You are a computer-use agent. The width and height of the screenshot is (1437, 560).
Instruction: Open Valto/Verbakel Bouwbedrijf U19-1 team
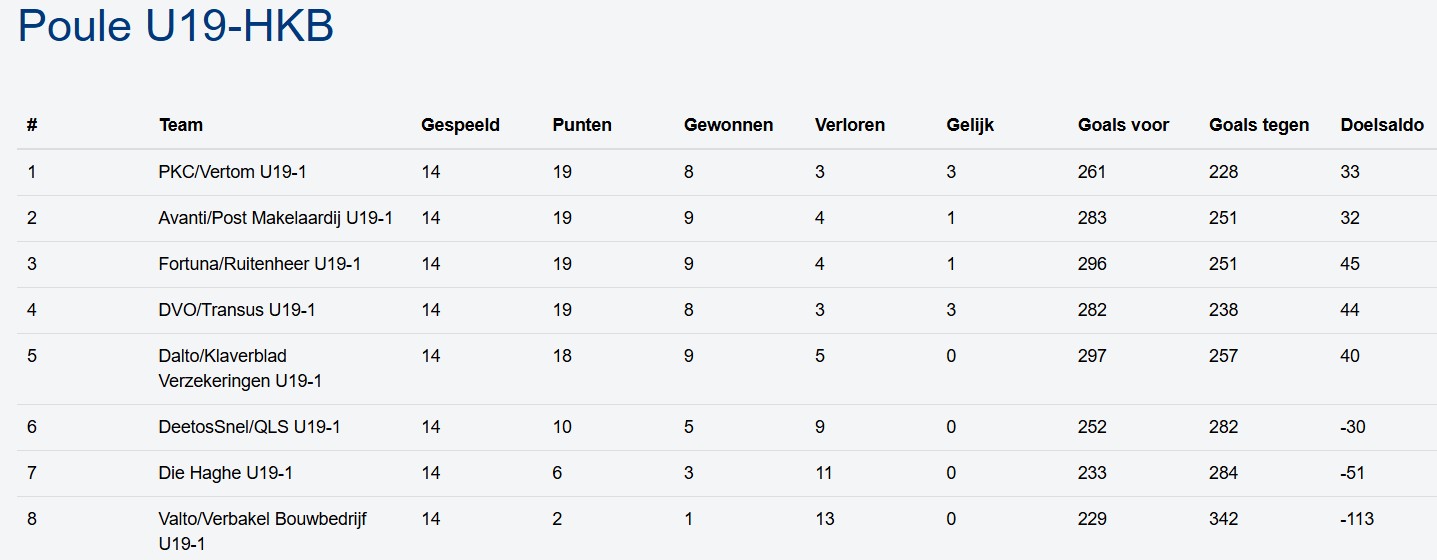point(264,531)
